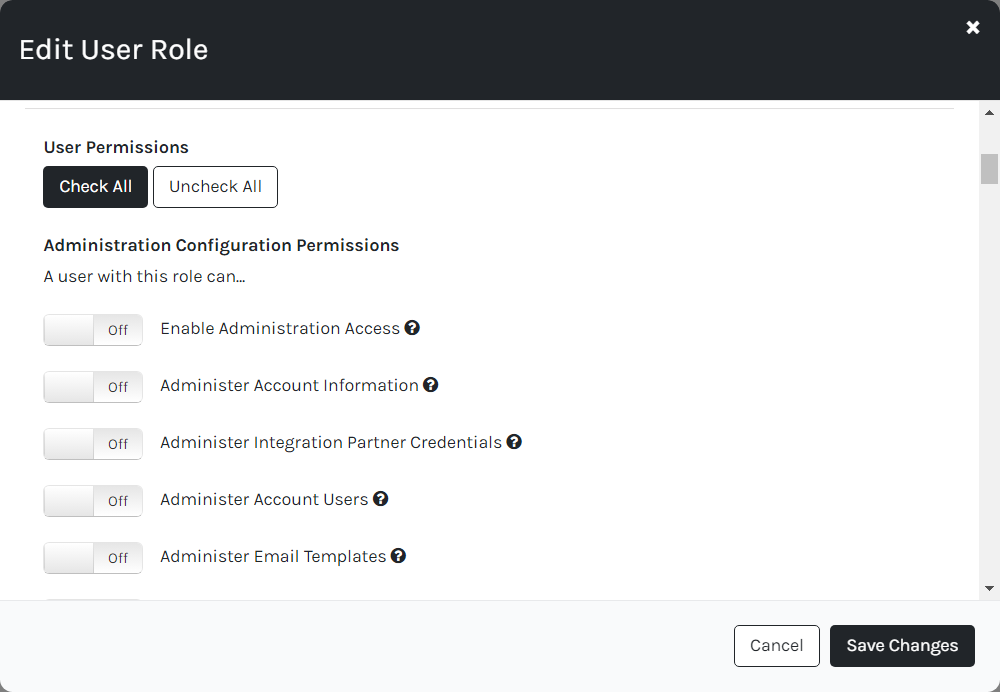Click 'A user with this role can...' text
Viewport: 1000px width, 692px height.
click(144, 277)
